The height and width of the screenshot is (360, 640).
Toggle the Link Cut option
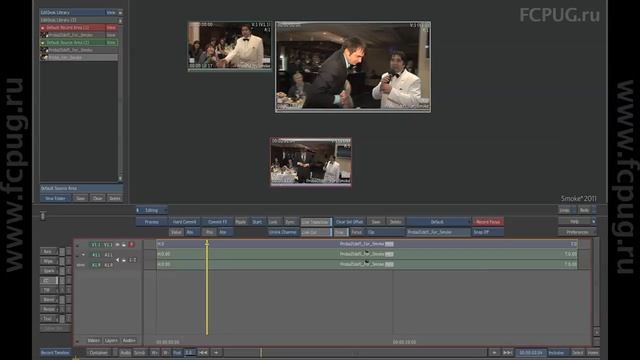(316, 232)
